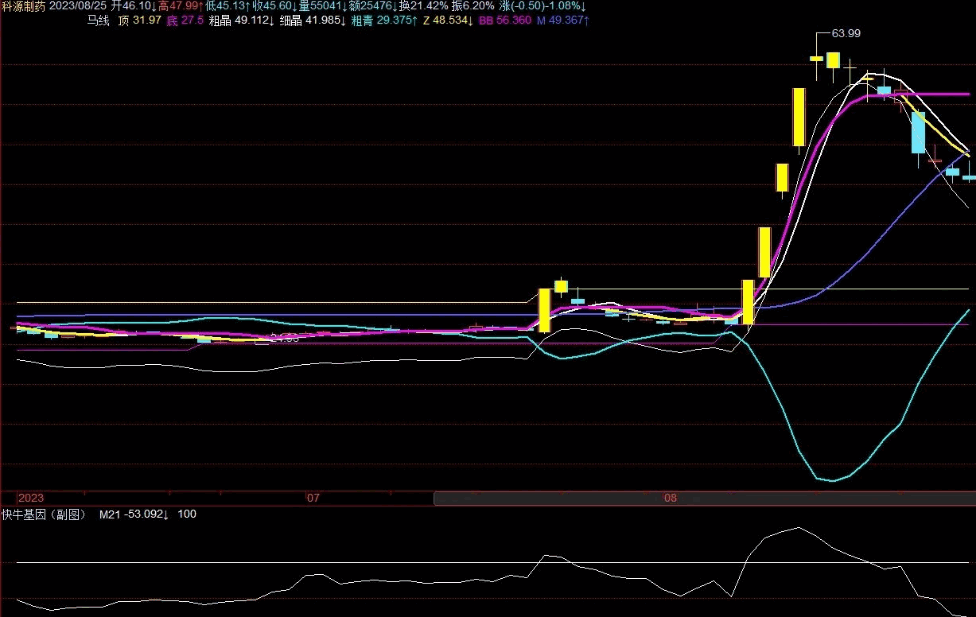The image size is (976, 617).
Task: Open the 快牛基因（副图）sub-chart indicator label
Action: click(44, 514)
